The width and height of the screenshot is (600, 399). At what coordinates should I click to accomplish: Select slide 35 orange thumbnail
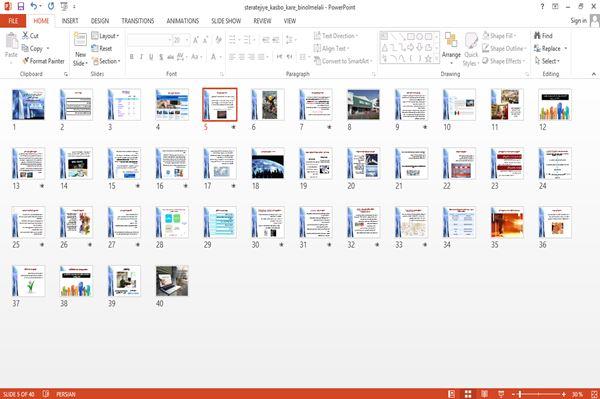click(x=507, y=222)
